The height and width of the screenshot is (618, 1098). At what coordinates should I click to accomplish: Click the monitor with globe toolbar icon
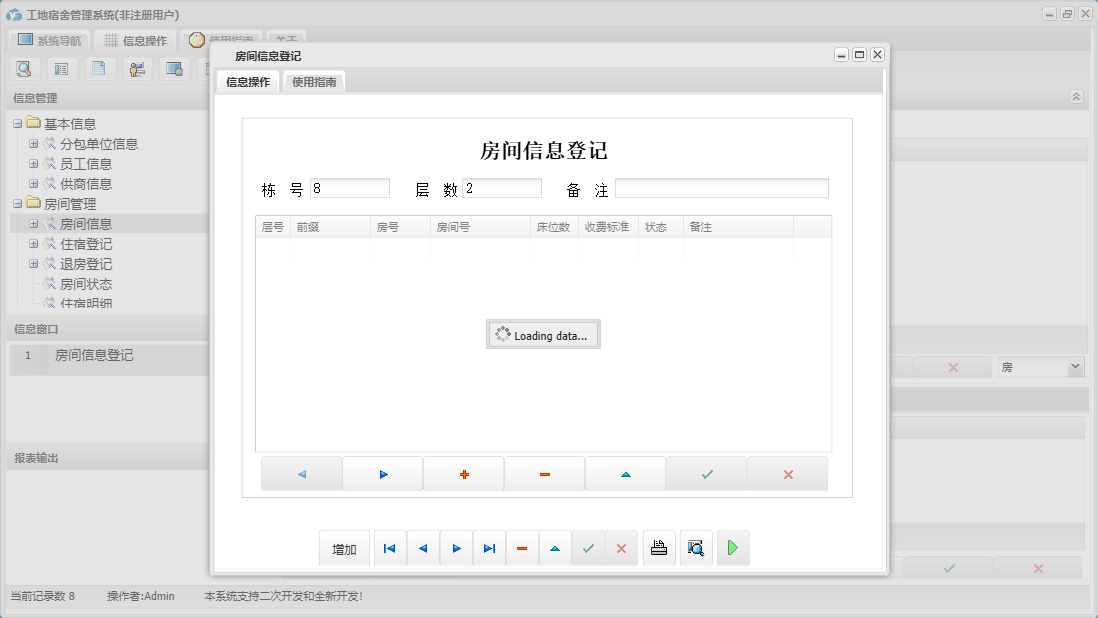[x=176, y=68]
